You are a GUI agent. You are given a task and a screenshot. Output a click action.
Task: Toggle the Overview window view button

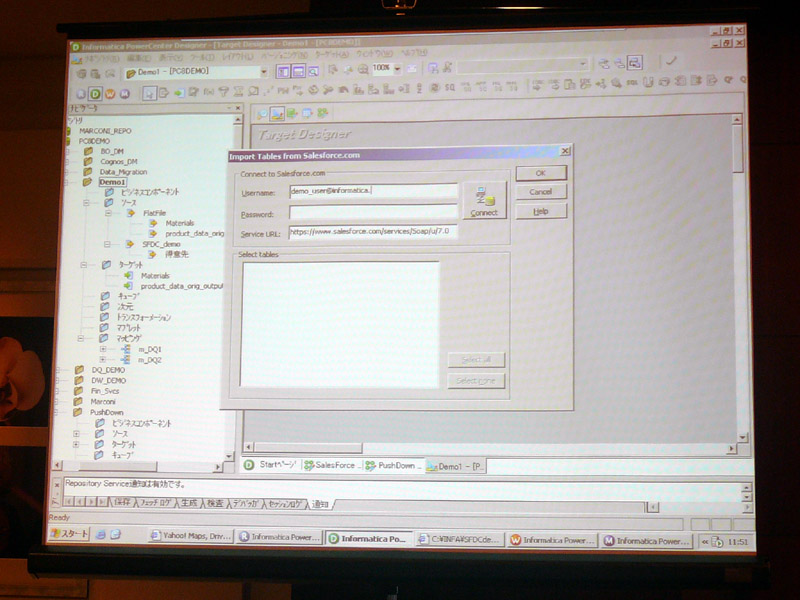(313, 71)
